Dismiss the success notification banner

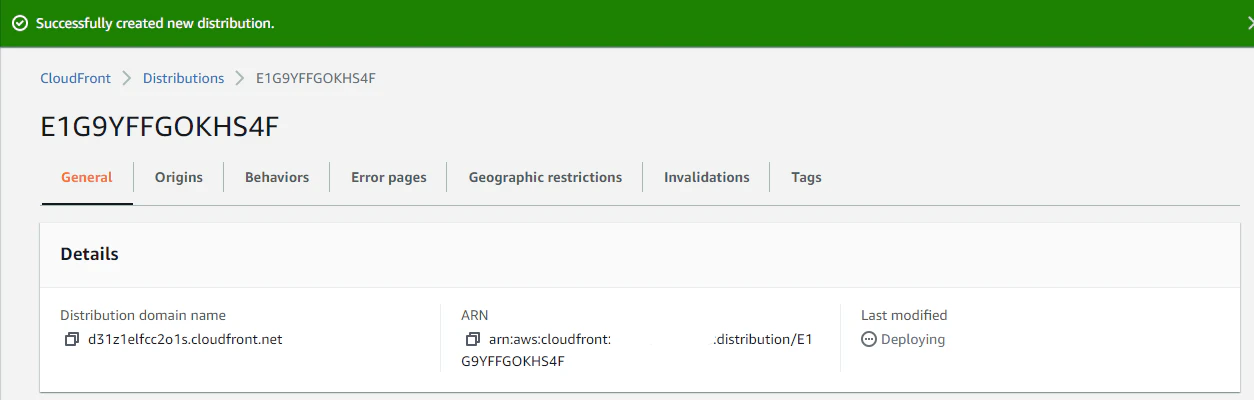coord(1249,22)
